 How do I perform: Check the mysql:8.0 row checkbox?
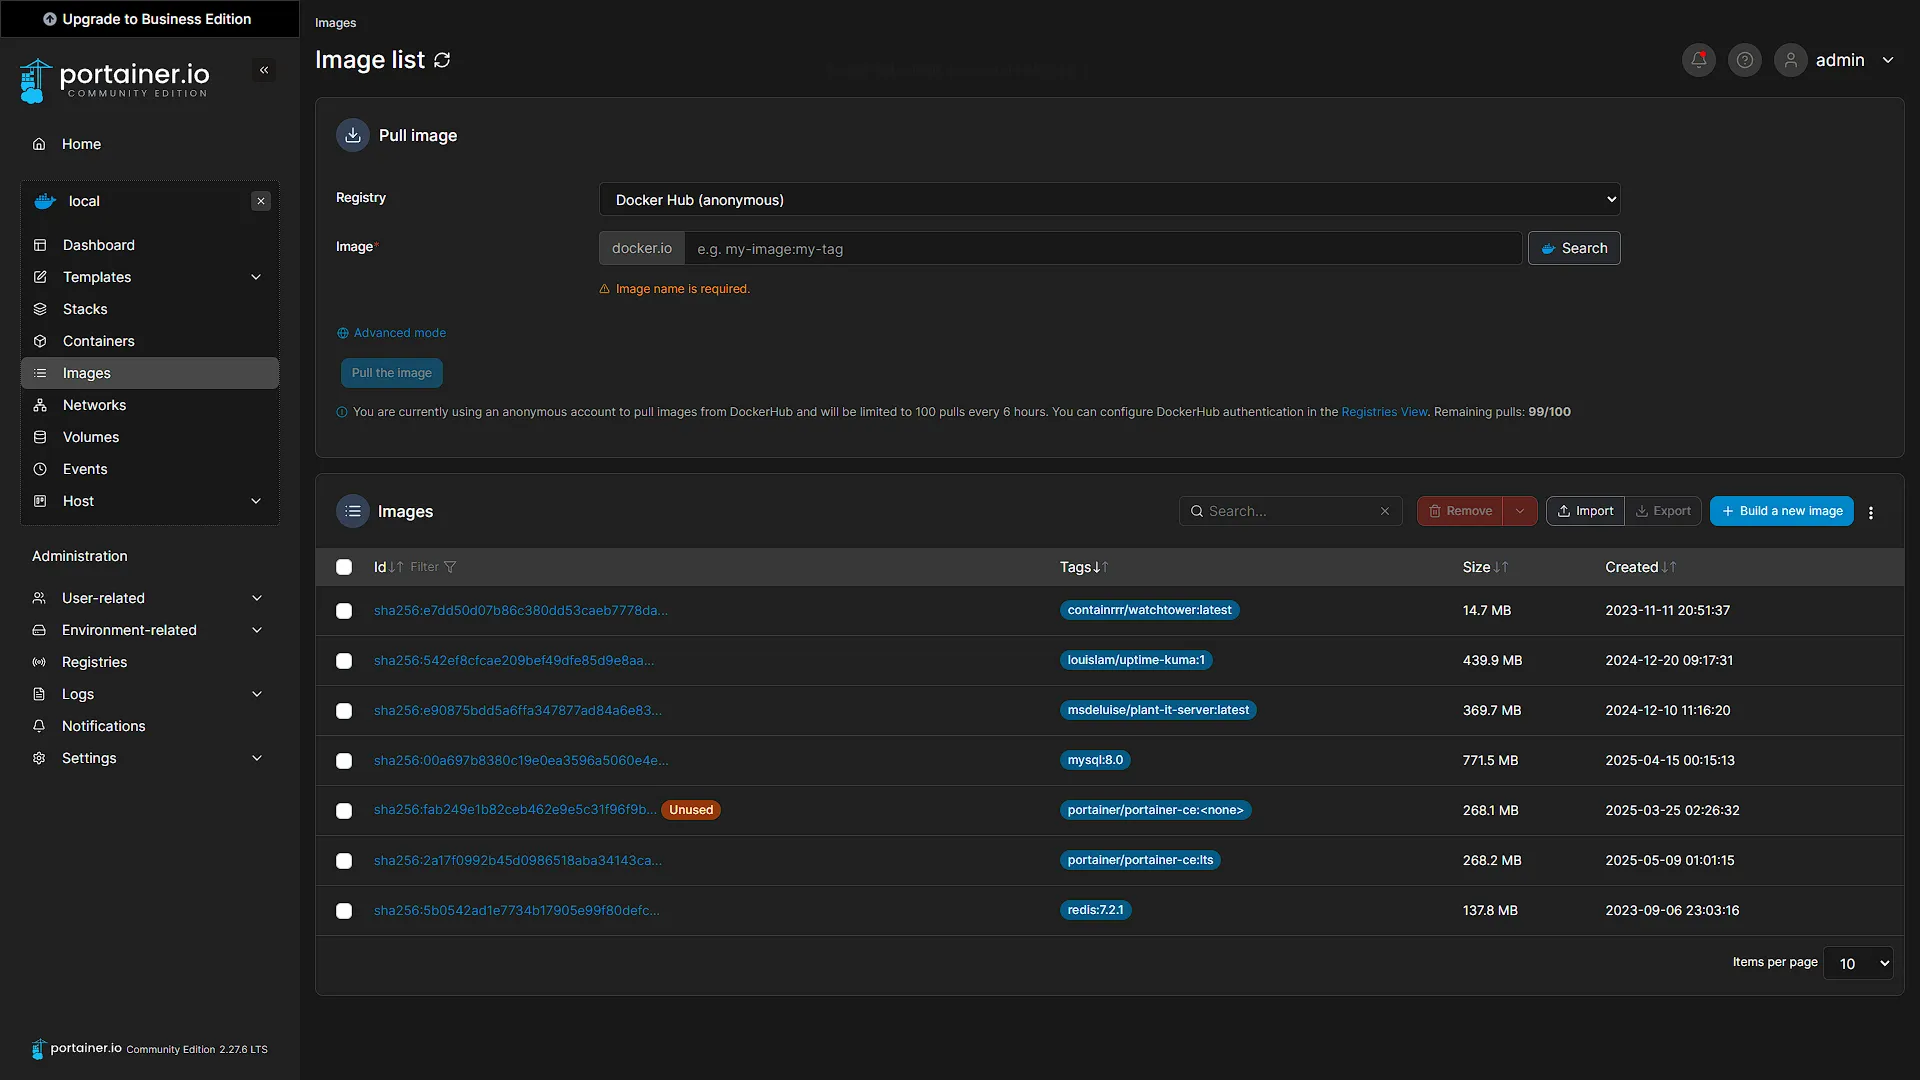(x=344, y=761)
